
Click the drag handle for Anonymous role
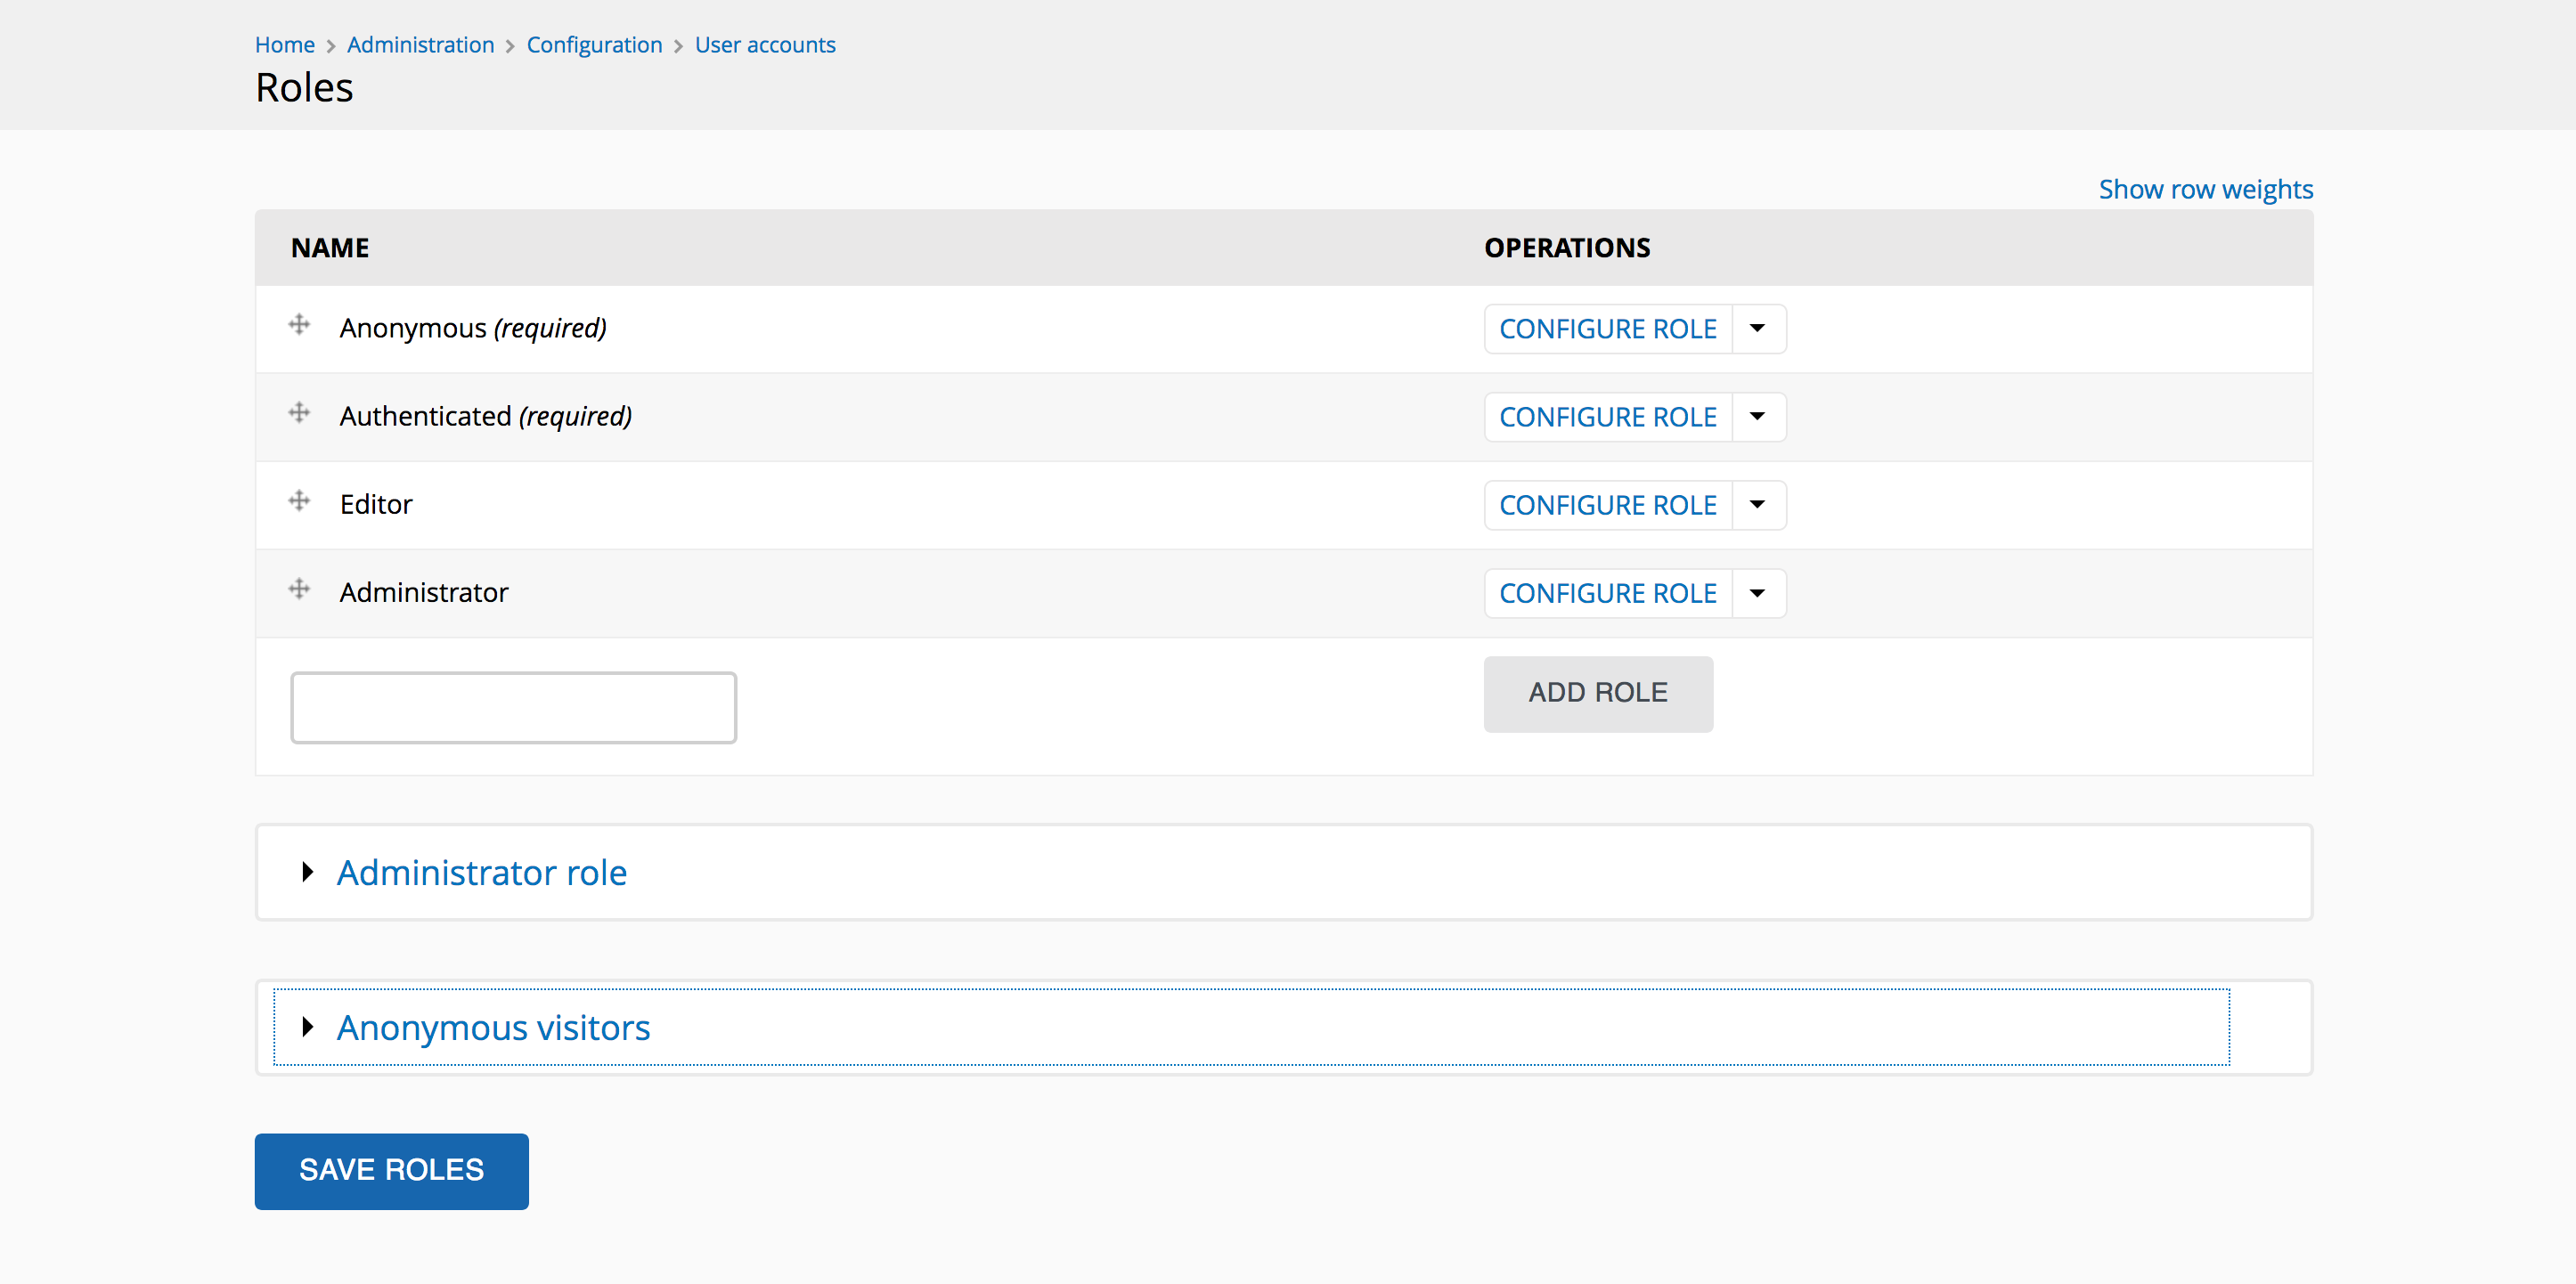point(299,325)
